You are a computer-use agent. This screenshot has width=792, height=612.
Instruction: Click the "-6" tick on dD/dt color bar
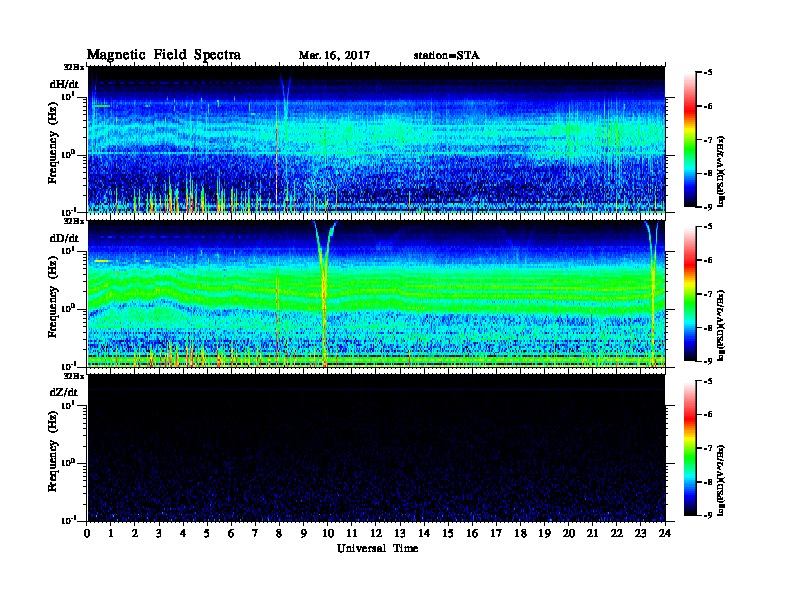point(708,260)
